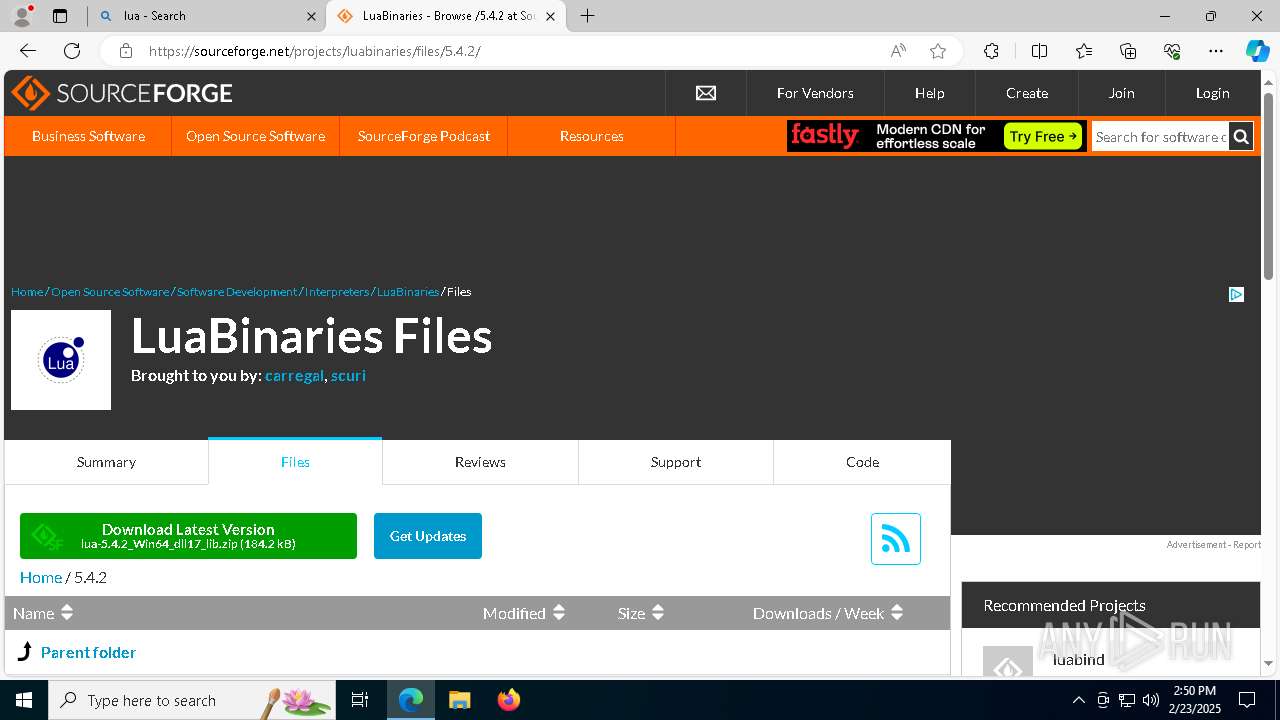This screenshot has width=1280, height=720.
Task: Open the Windows Start menu
Action: [24, 700]
